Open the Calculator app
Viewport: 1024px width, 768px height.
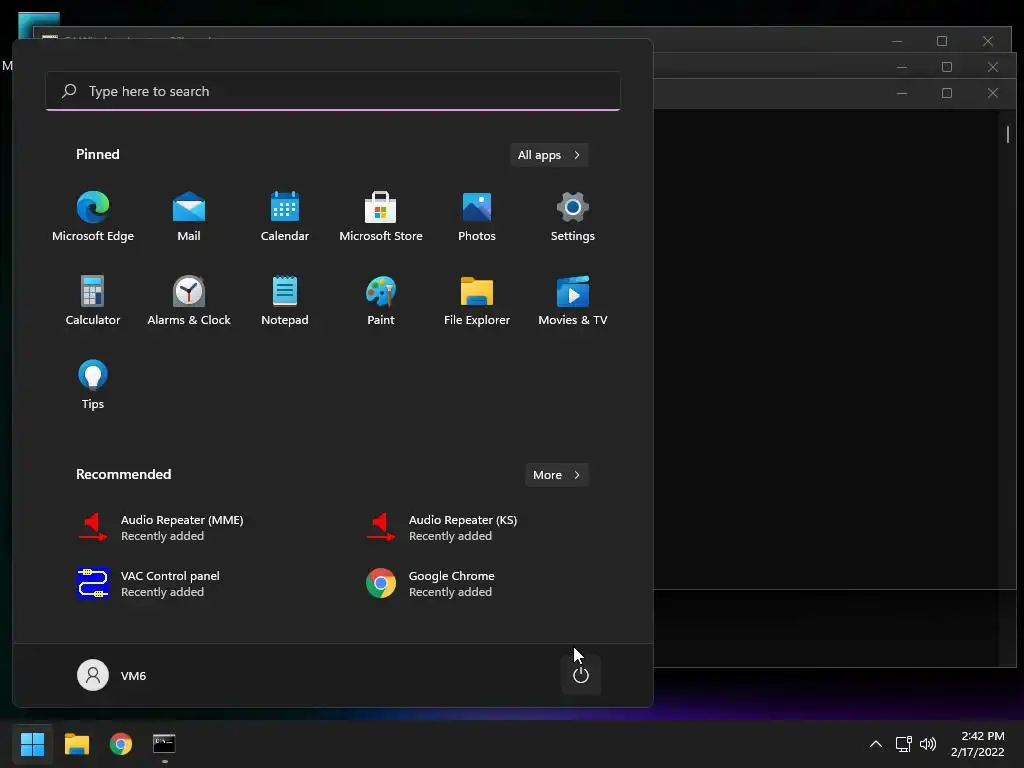coord(93,300)
